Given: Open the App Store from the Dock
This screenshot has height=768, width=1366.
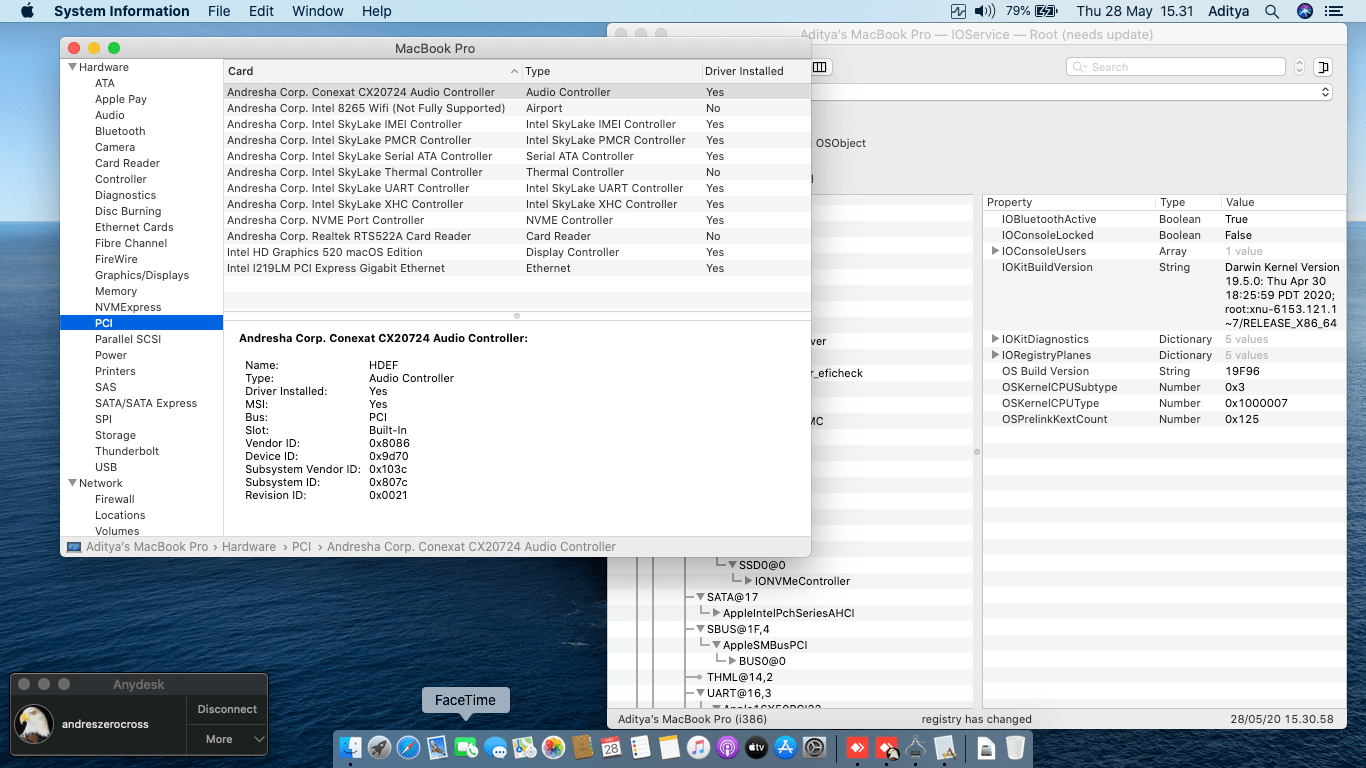Looking at the screenshot, I should 785,747.
